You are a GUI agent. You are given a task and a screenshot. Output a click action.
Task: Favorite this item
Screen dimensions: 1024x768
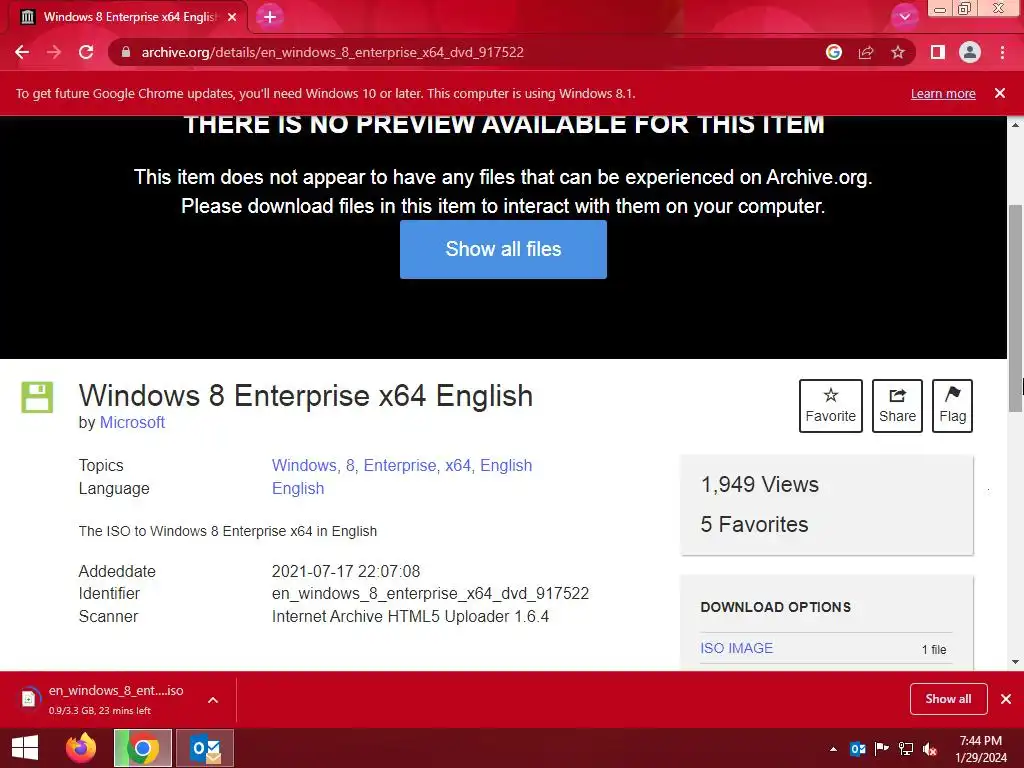[830, 406]
